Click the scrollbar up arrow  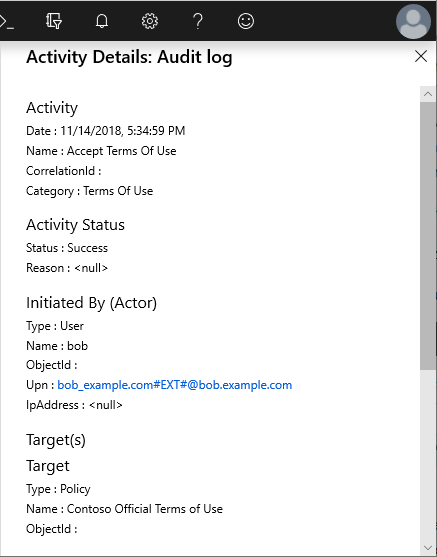[x=428, y=94]
